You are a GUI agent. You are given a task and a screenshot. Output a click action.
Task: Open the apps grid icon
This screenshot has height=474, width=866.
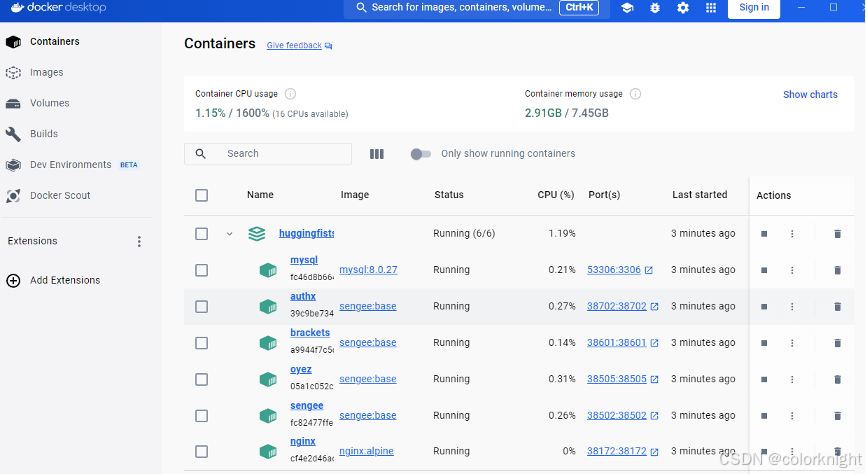point(711,8)
